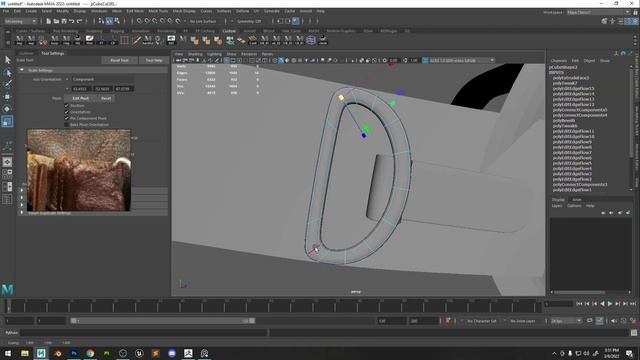
Task: Switch to the Anim tab in Layer Editor
Action: click(x=577, y=200)
